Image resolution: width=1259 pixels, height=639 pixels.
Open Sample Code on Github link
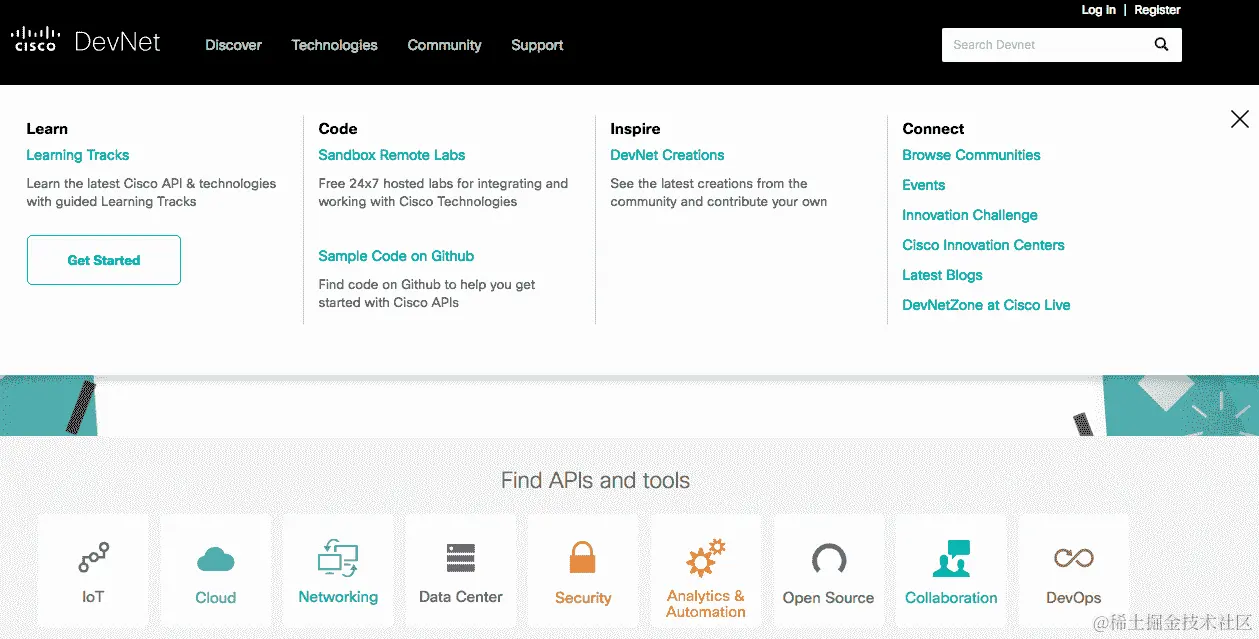point(396,256)
